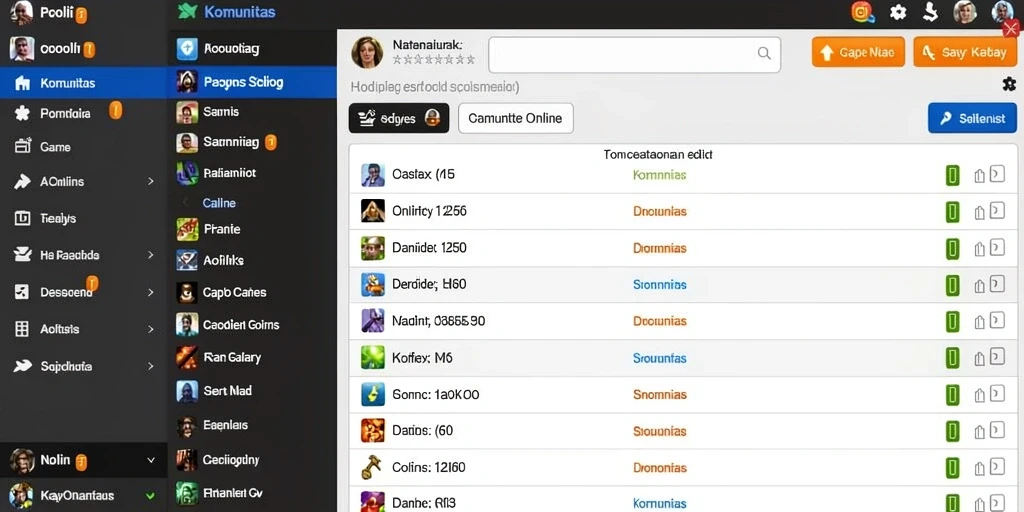The height and width of the screenshot is (512, 1024).
Task: Open the Nolin dropdown arrow
Action: coord(151,460)
